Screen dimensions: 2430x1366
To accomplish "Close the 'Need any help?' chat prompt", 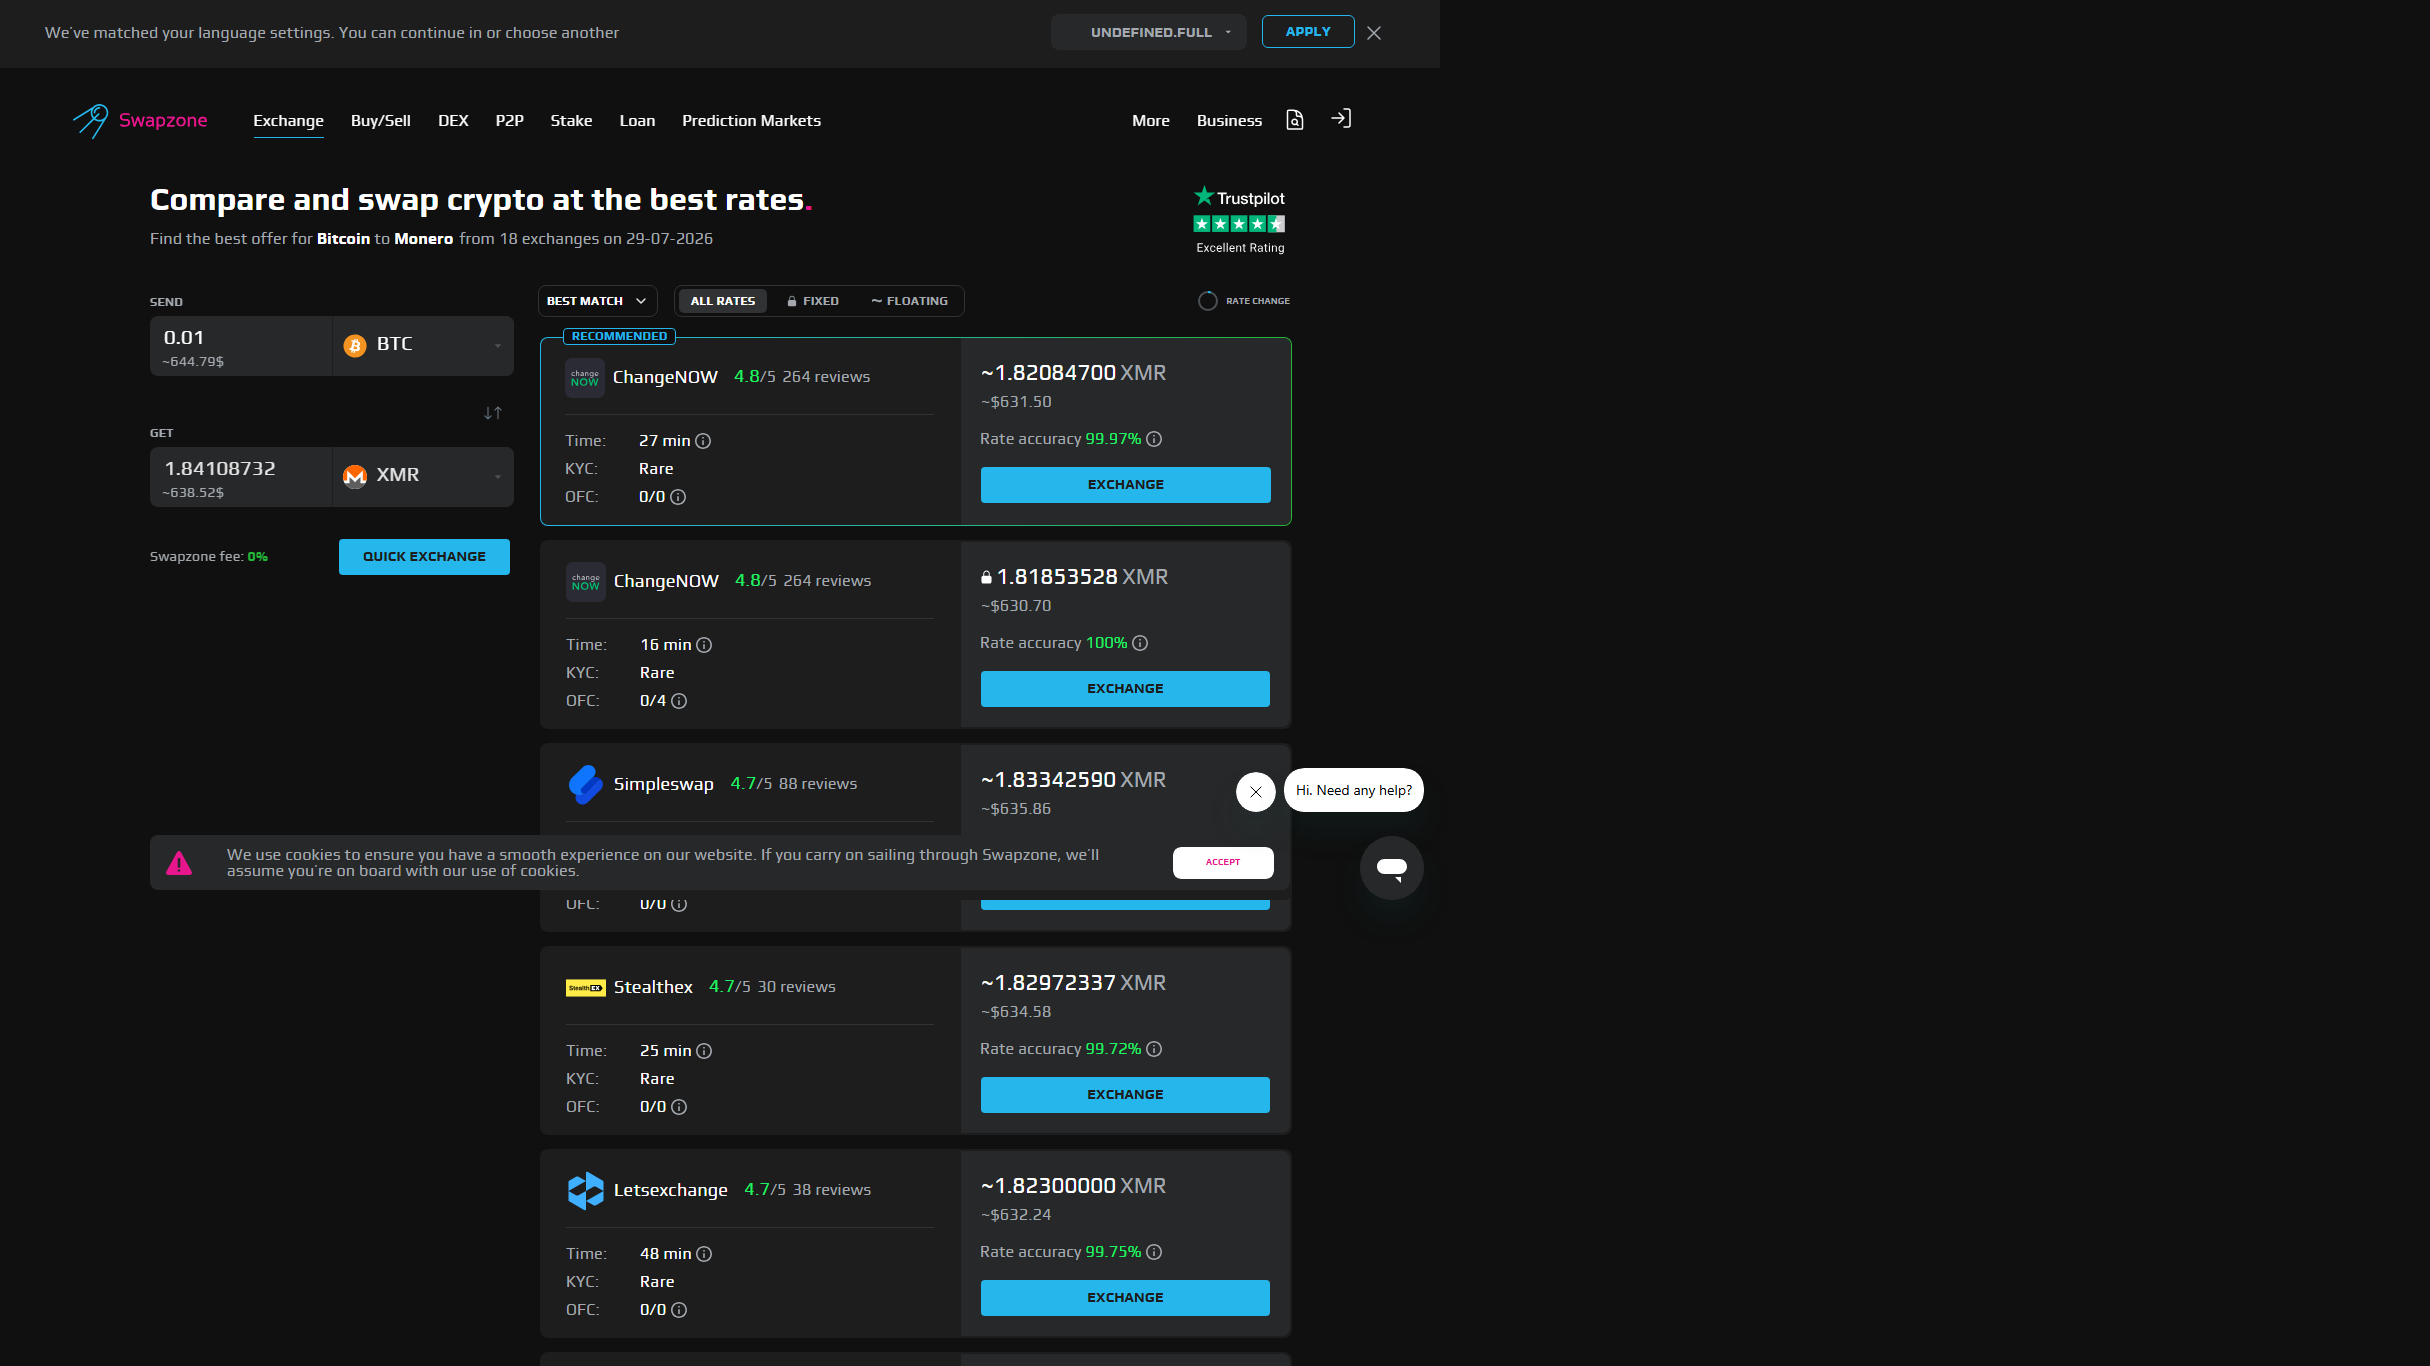I will tap(1256, 792).
